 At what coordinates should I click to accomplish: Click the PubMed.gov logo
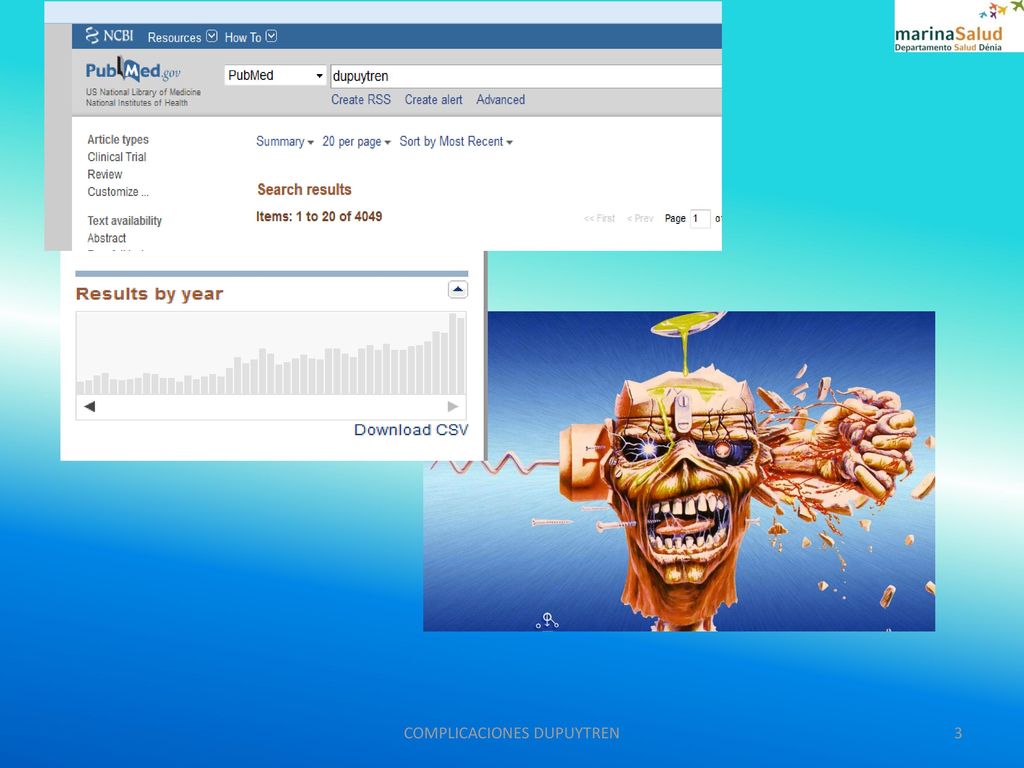click(133, 70)
